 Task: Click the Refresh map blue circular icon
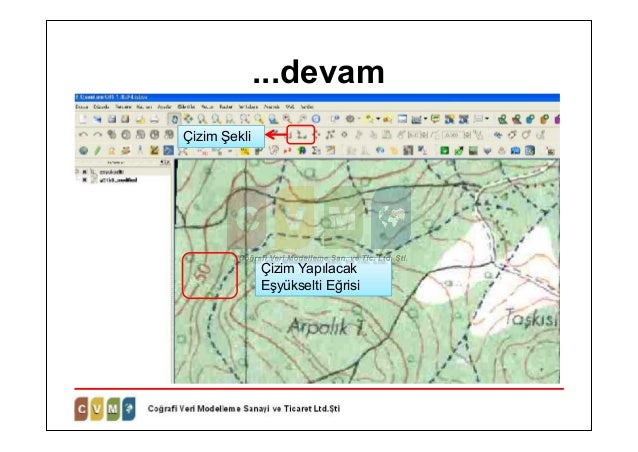pyautogui.click(x=316, y=119)
